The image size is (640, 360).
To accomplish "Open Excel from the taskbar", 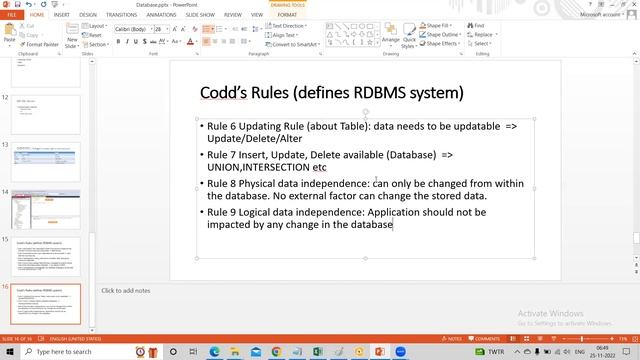I will (x=318, y=351).
